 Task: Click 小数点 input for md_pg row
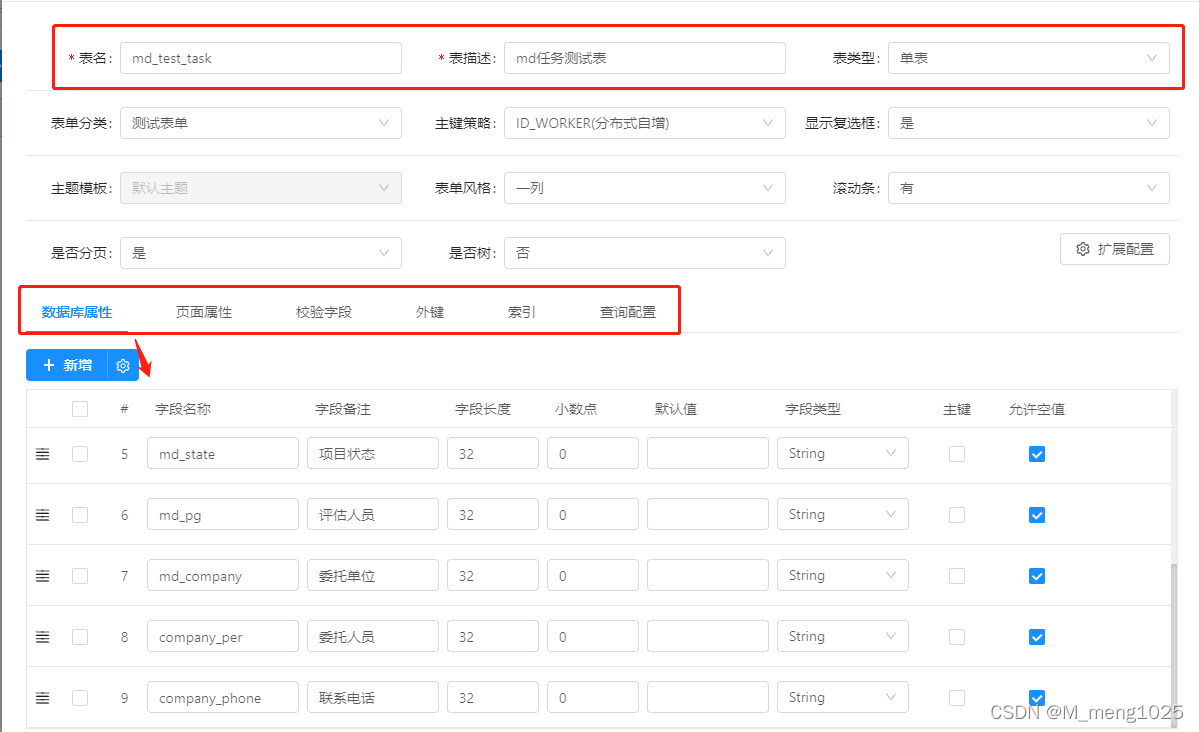(x=593, y=515)
